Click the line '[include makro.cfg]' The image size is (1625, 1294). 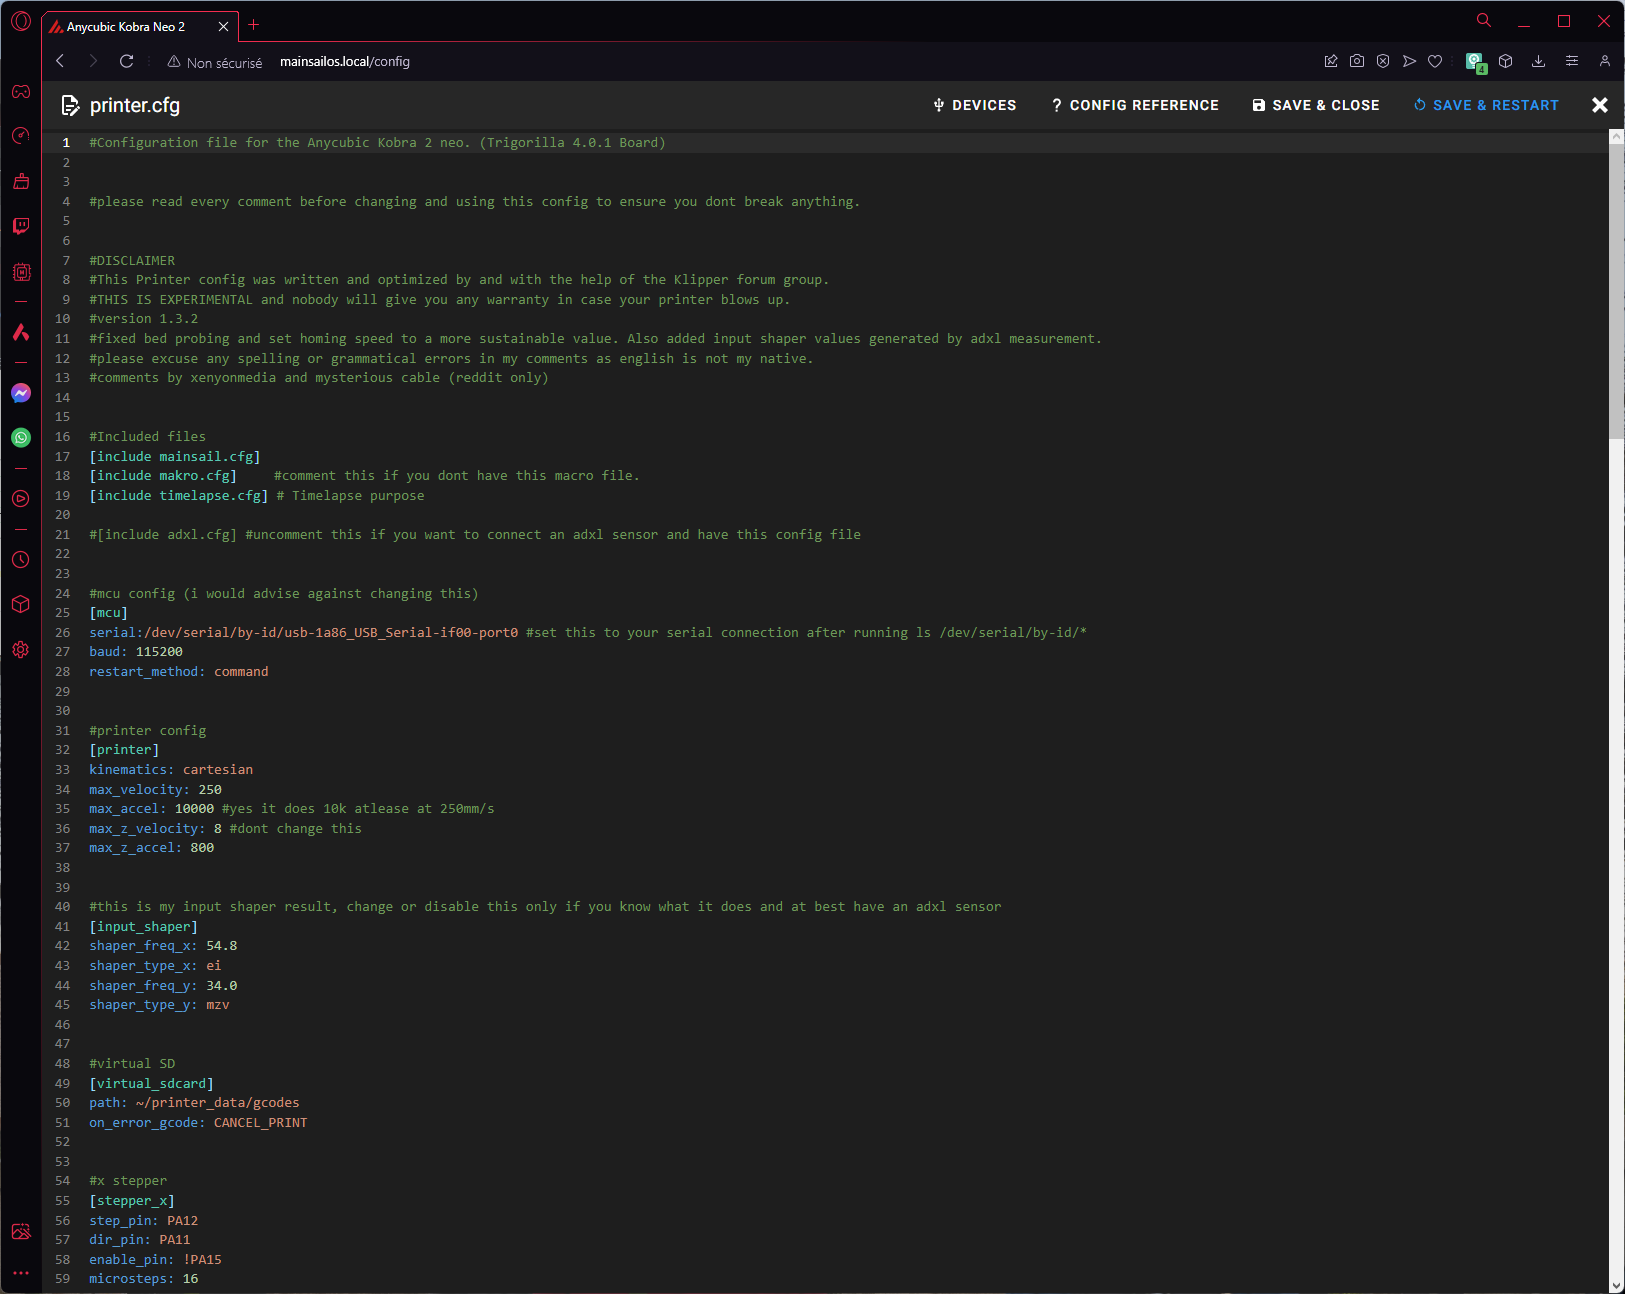pyautogui.click(x=163, y=476)
